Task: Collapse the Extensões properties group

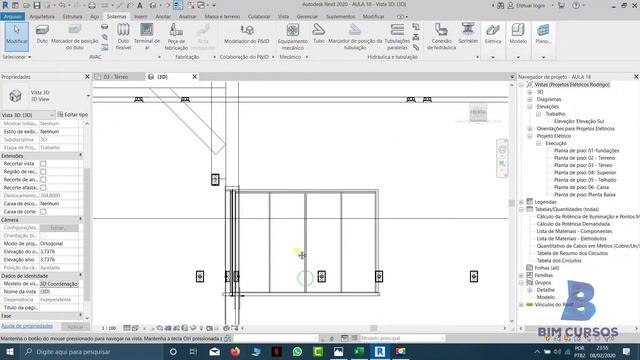Action: (x=80, y=156)
